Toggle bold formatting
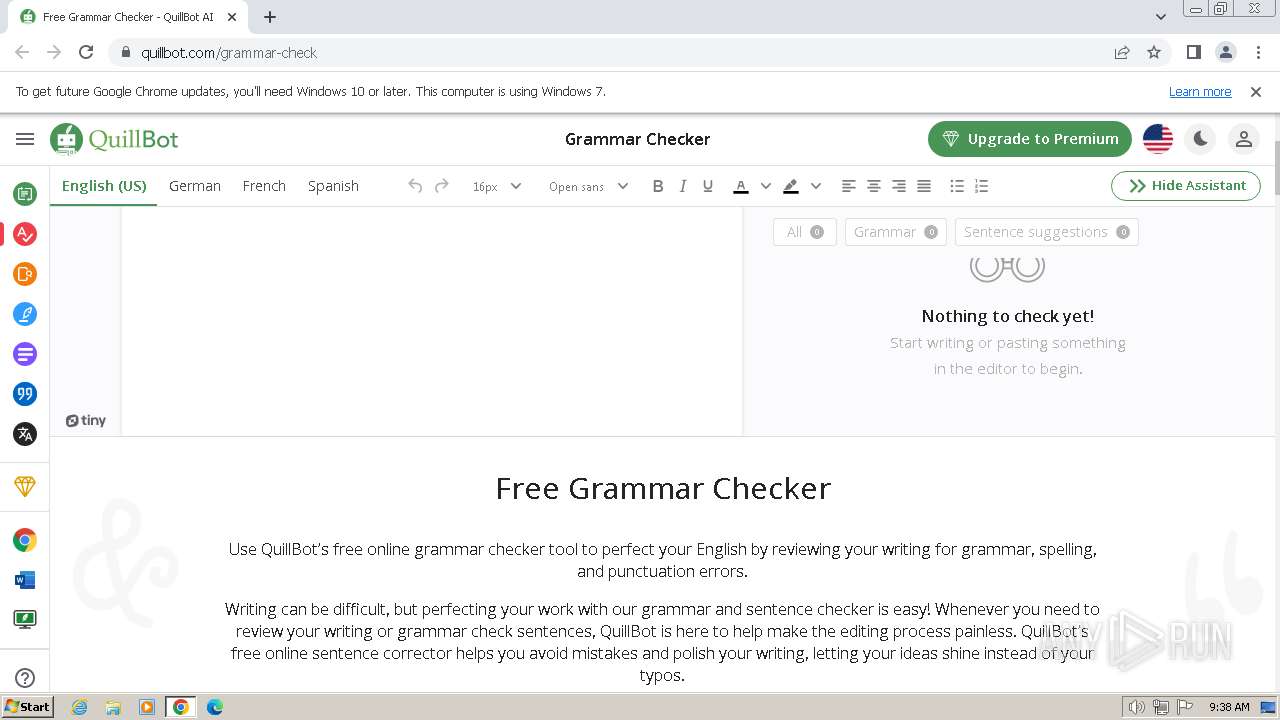The image size is (1280, 720). (658, 186)
